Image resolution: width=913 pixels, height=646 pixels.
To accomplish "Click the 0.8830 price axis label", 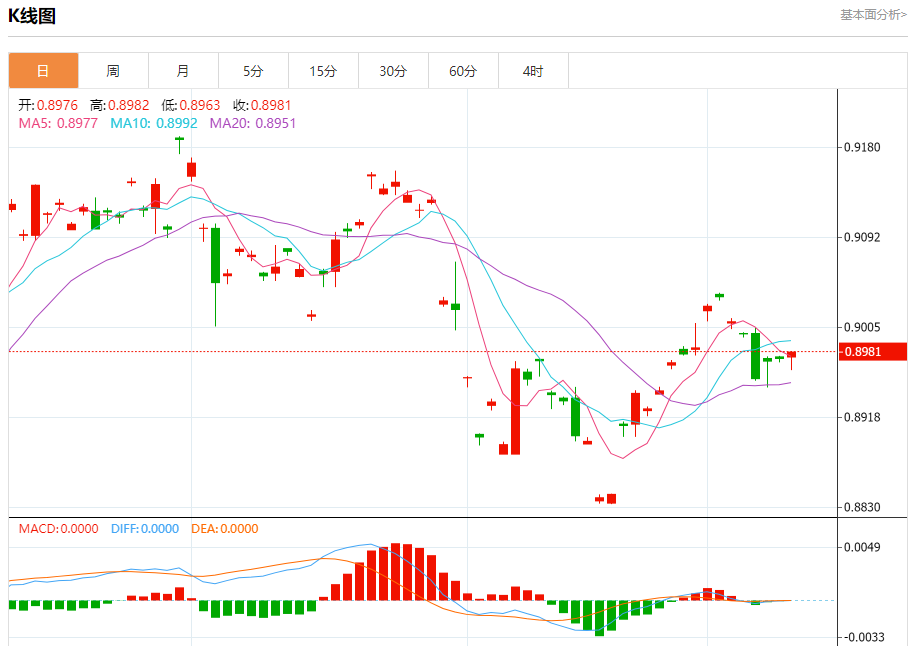I will point(862,507).
